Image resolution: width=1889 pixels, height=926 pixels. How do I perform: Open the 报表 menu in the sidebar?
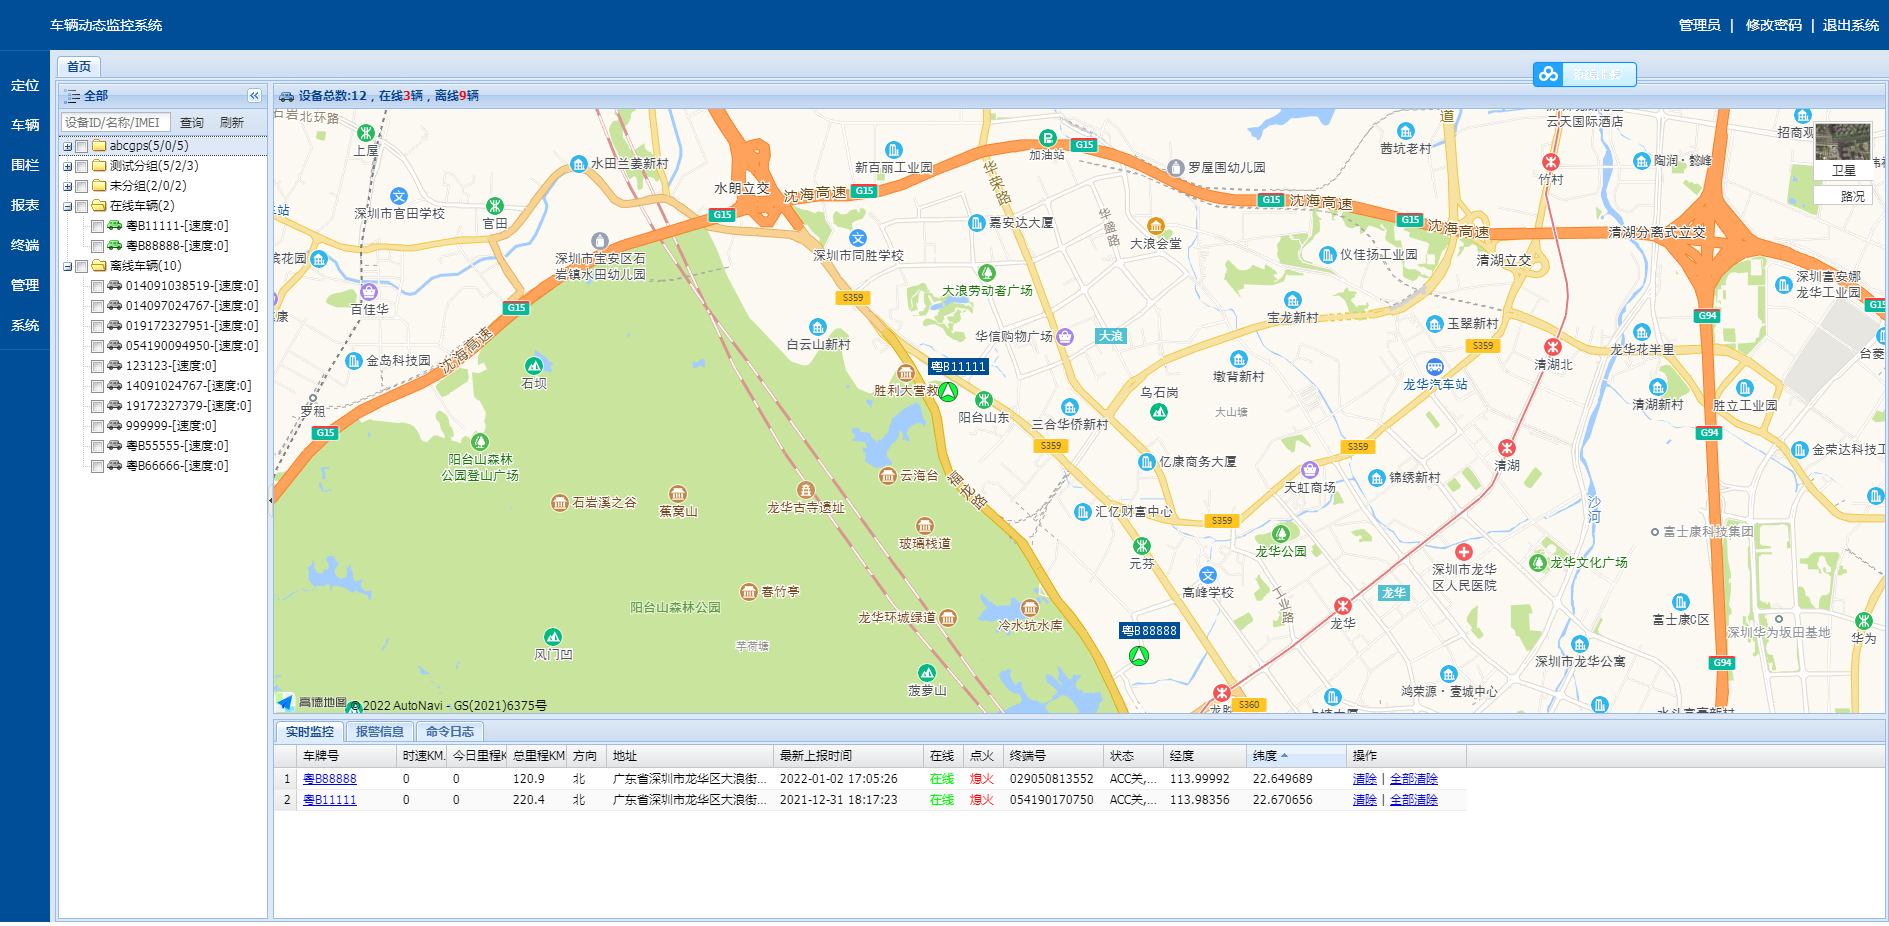tap(25, 205)
